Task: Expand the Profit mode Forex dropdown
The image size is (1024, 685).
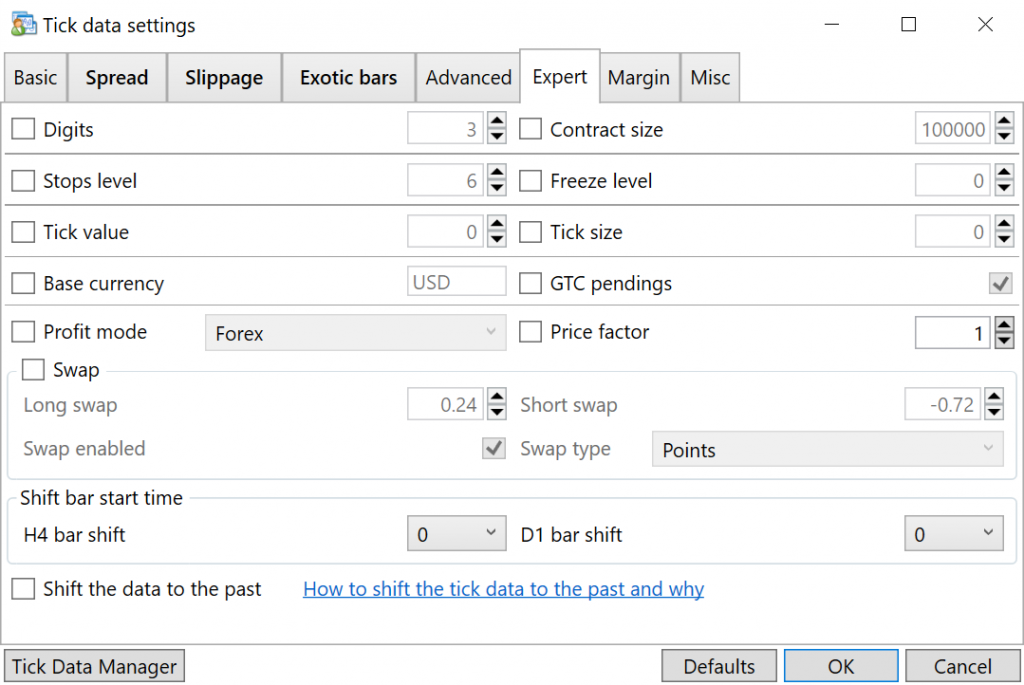Action: 356,333
